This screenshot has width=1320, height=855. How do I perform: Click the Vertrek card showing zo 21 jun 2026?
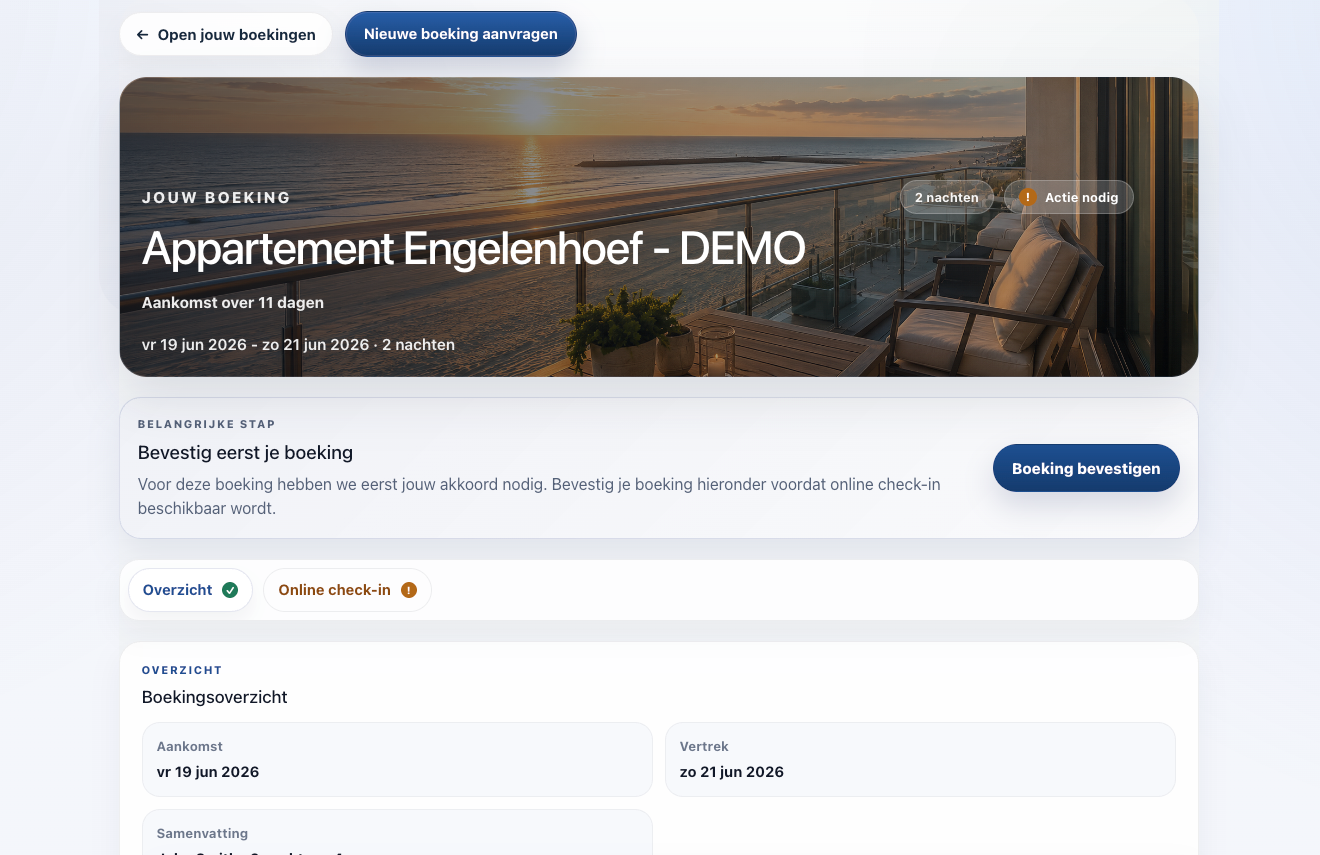tap(920, 760)
